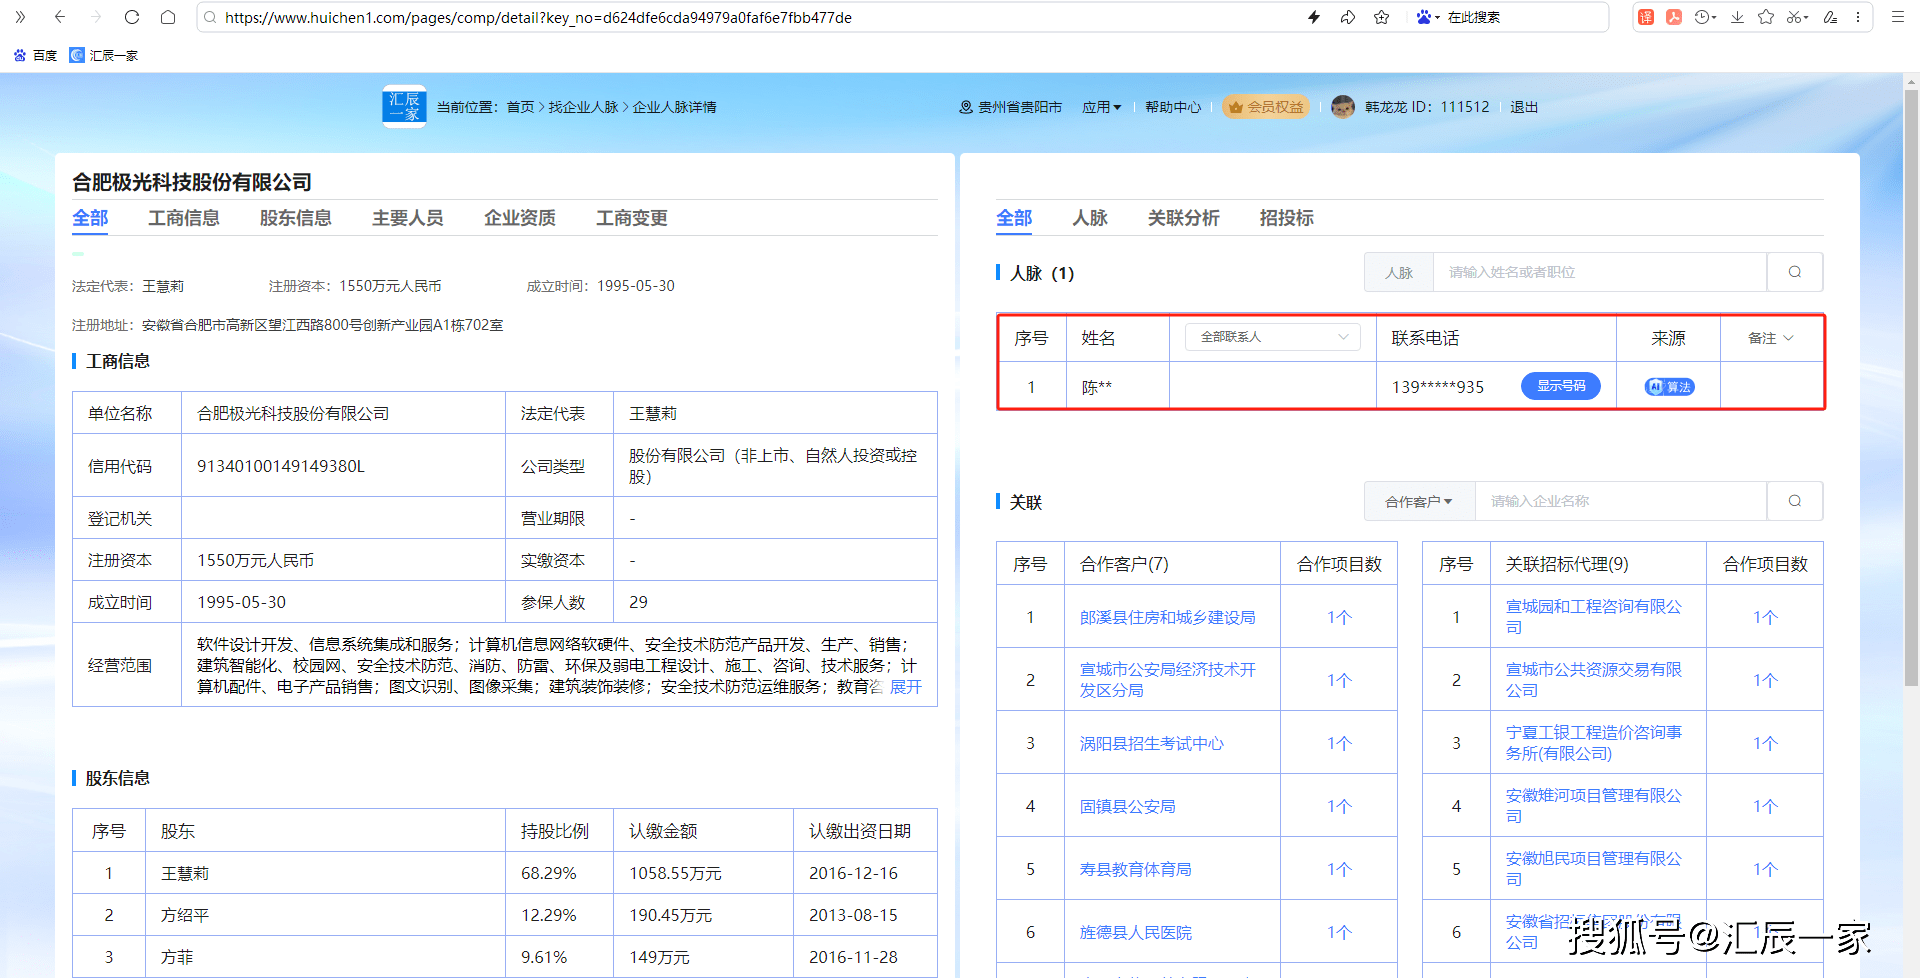
Task: Open the PDF extension icon
Action: click(1674, 17)
